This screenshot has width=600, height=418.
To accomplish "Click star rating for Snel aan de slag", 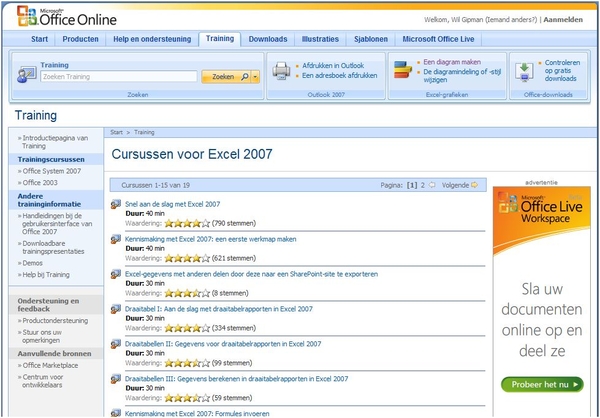I will point(187,223).
